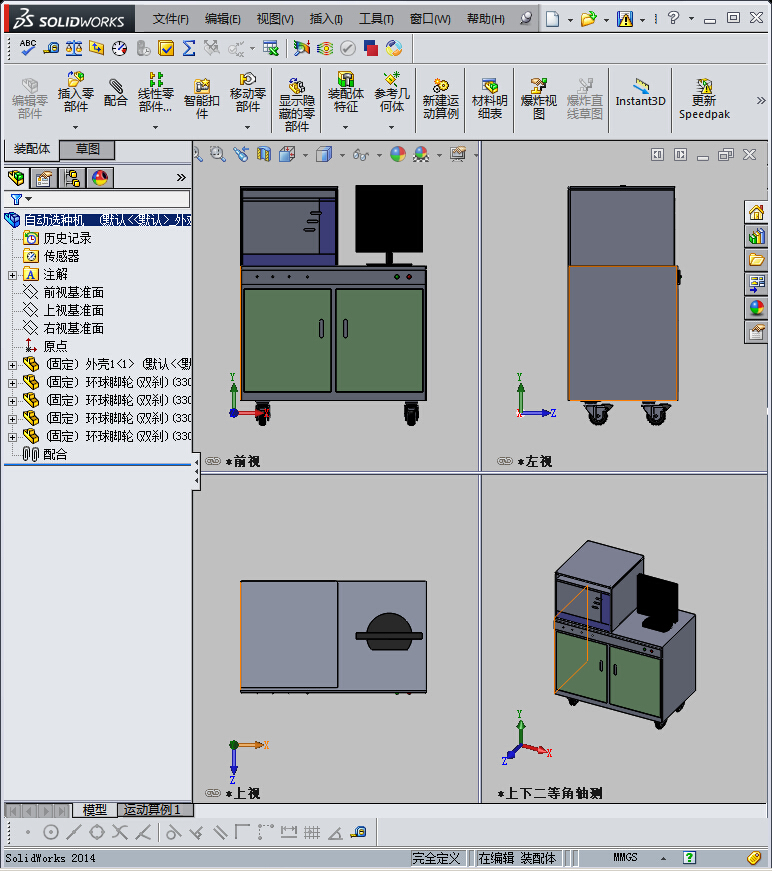This screenshot has height=871, width=772.
Task: Open Bill of Materials (材料明细表)
Action: click(x=489, y=99)
